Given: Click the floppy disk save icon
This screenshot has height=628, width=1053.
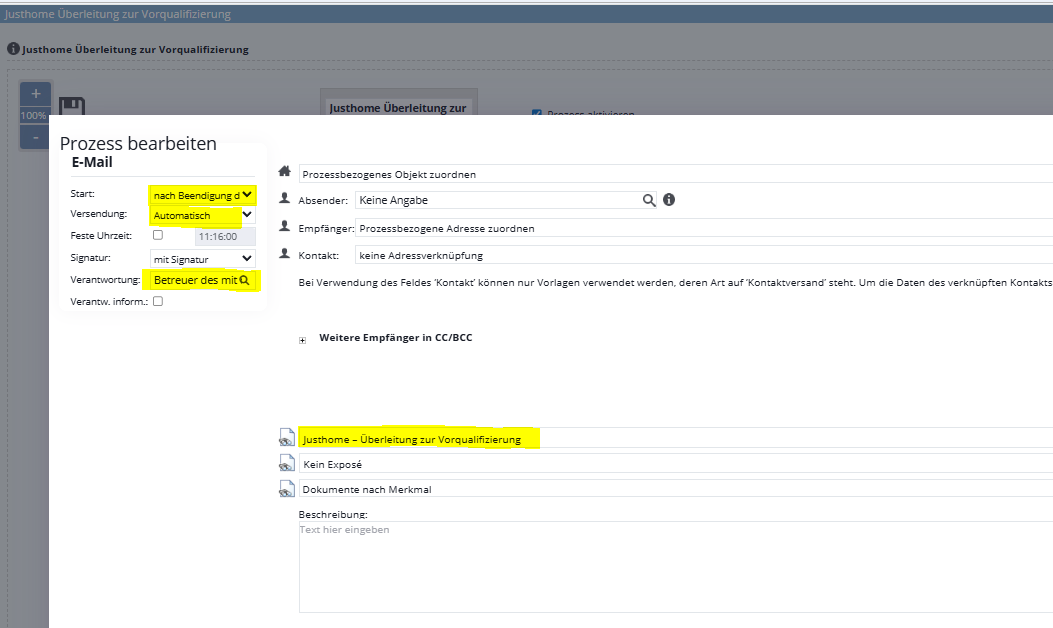Looking at the screenshot, I should 71,109.
